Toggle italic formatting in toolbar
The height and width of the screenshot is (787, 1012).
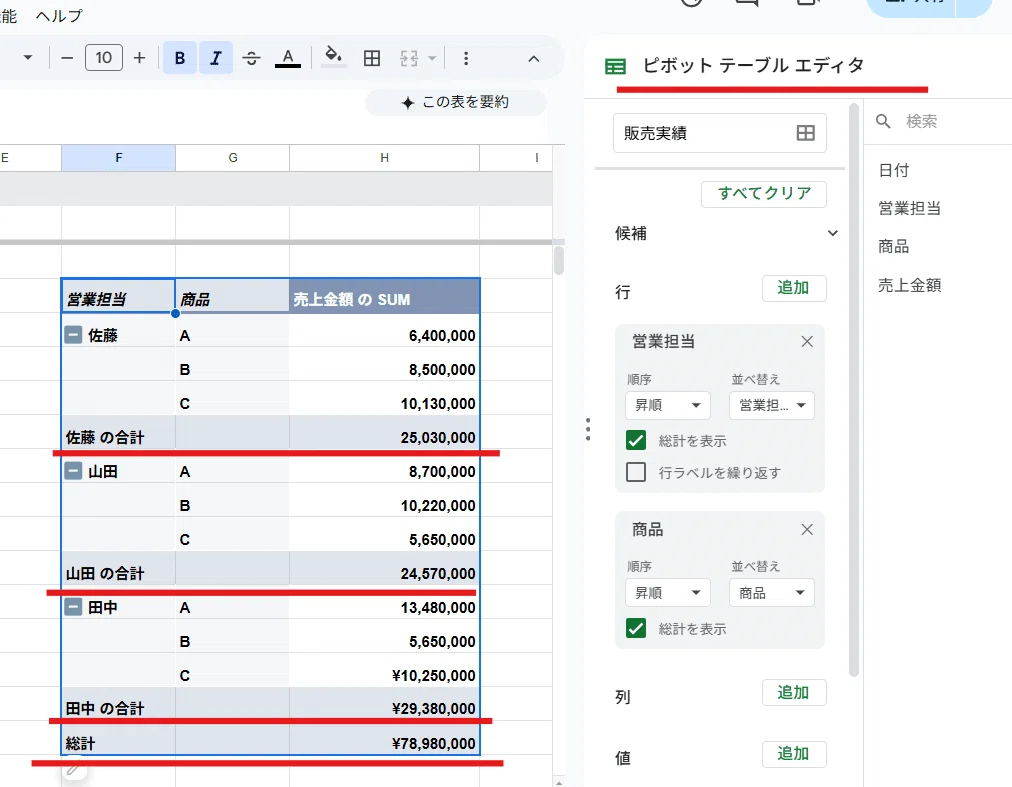216,58
